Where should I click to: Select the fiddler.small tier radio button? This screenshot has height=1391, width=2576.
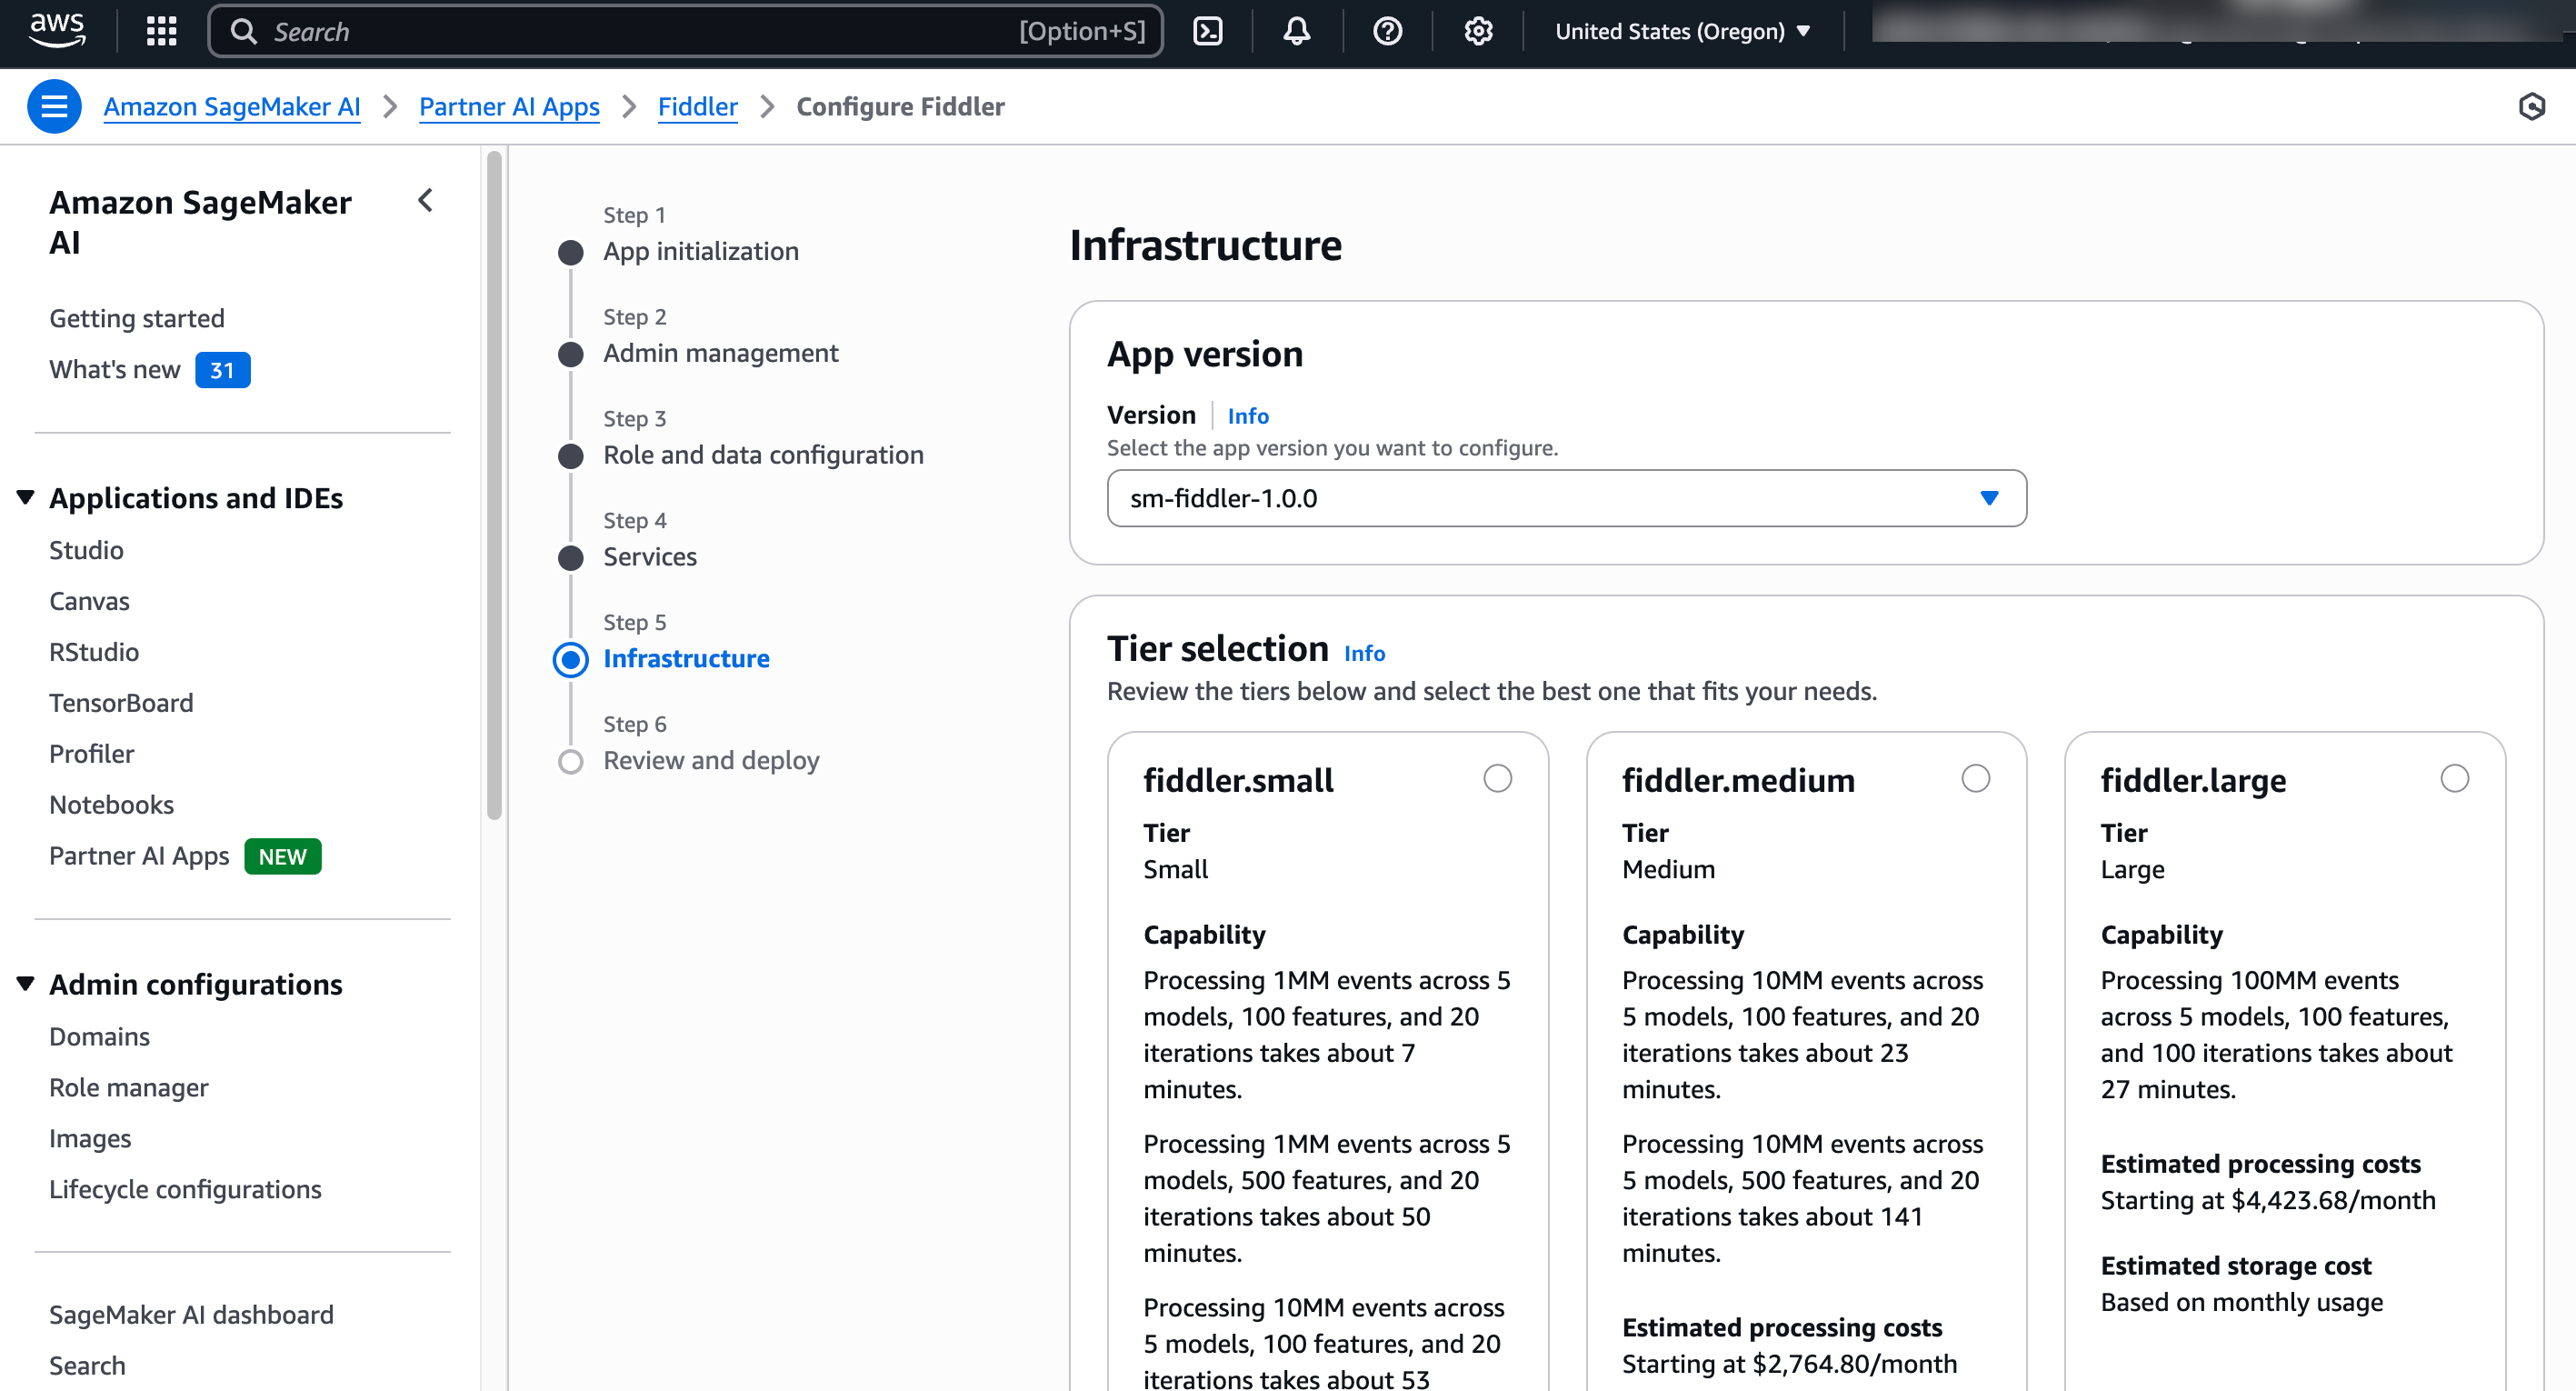[x=1497, y=778]
